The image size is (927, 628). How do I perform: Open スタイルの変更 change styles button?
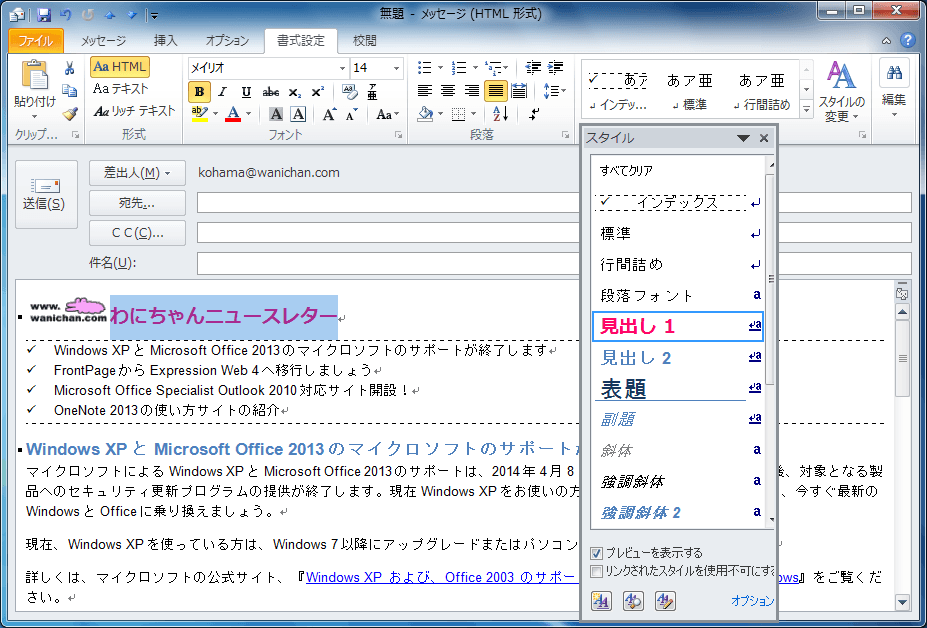point(841,91)
